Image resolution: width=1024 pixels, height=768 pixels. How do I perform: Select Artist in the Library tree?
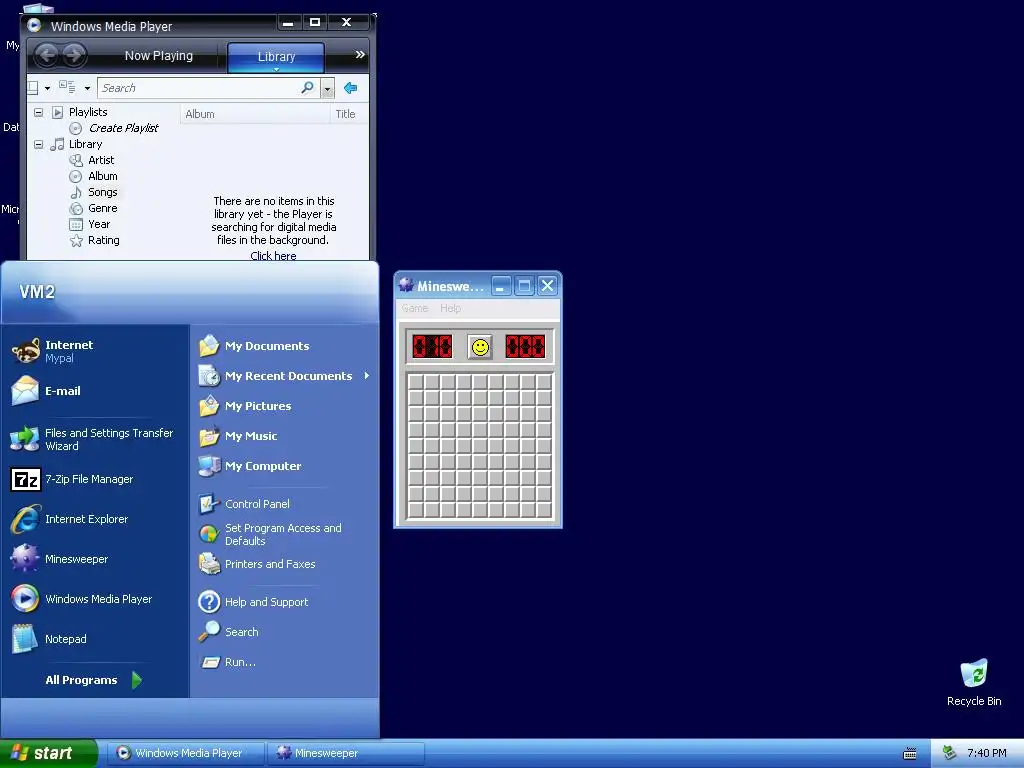pyautogui.click(x=101, y=160)
